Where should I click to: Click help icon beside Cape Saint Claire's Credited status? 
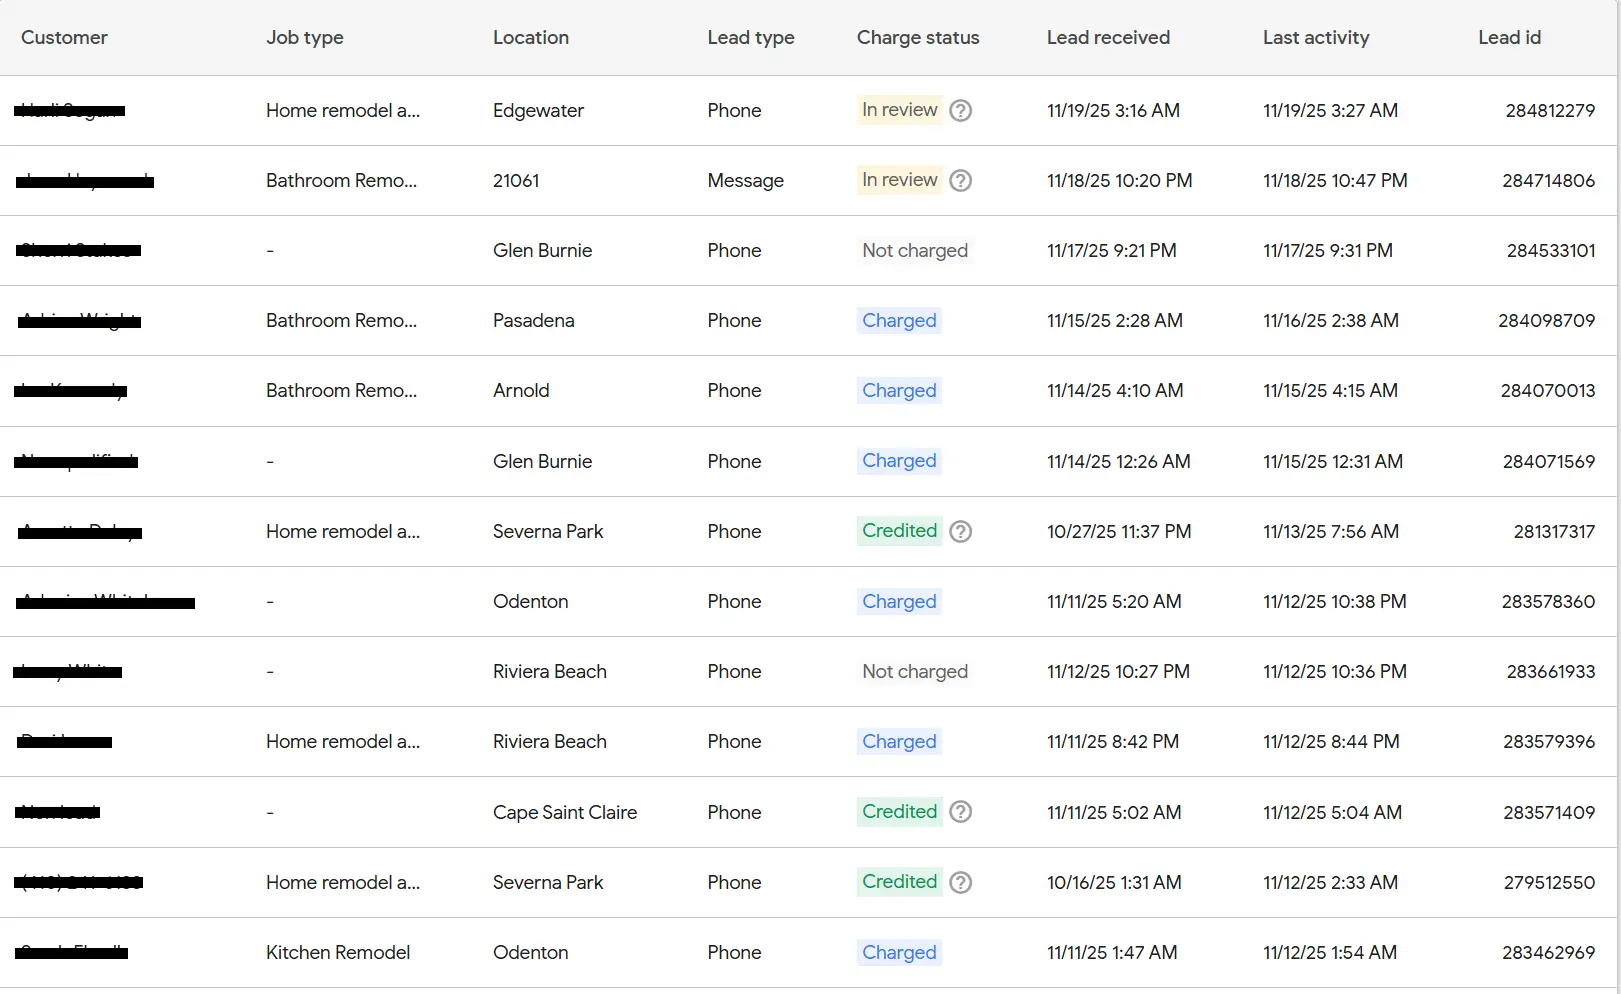(x=960, y=812)
